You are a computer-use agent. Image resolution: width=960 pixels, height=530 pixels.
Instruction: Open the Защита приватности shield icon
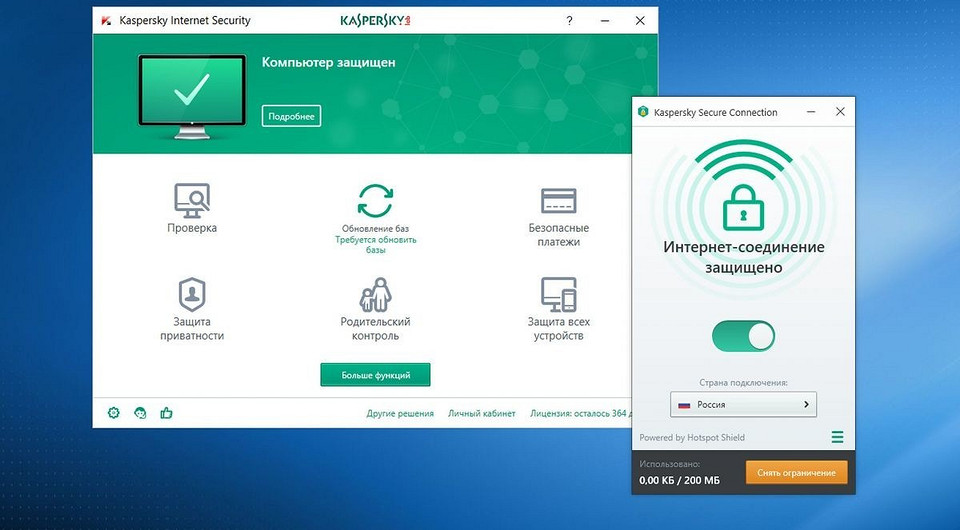point(192,294)
